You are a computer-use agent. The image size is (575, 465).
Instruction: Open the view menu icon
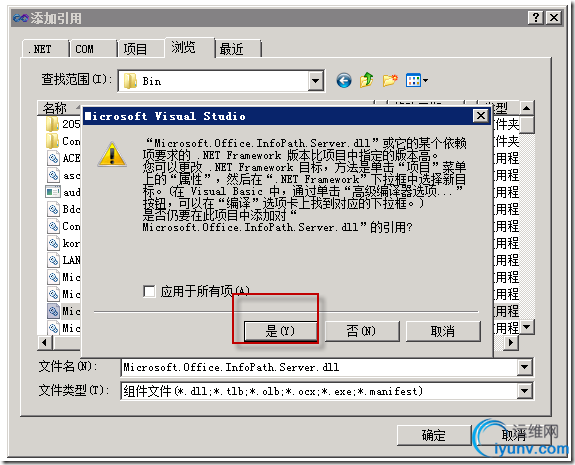(x=417, y=80)
